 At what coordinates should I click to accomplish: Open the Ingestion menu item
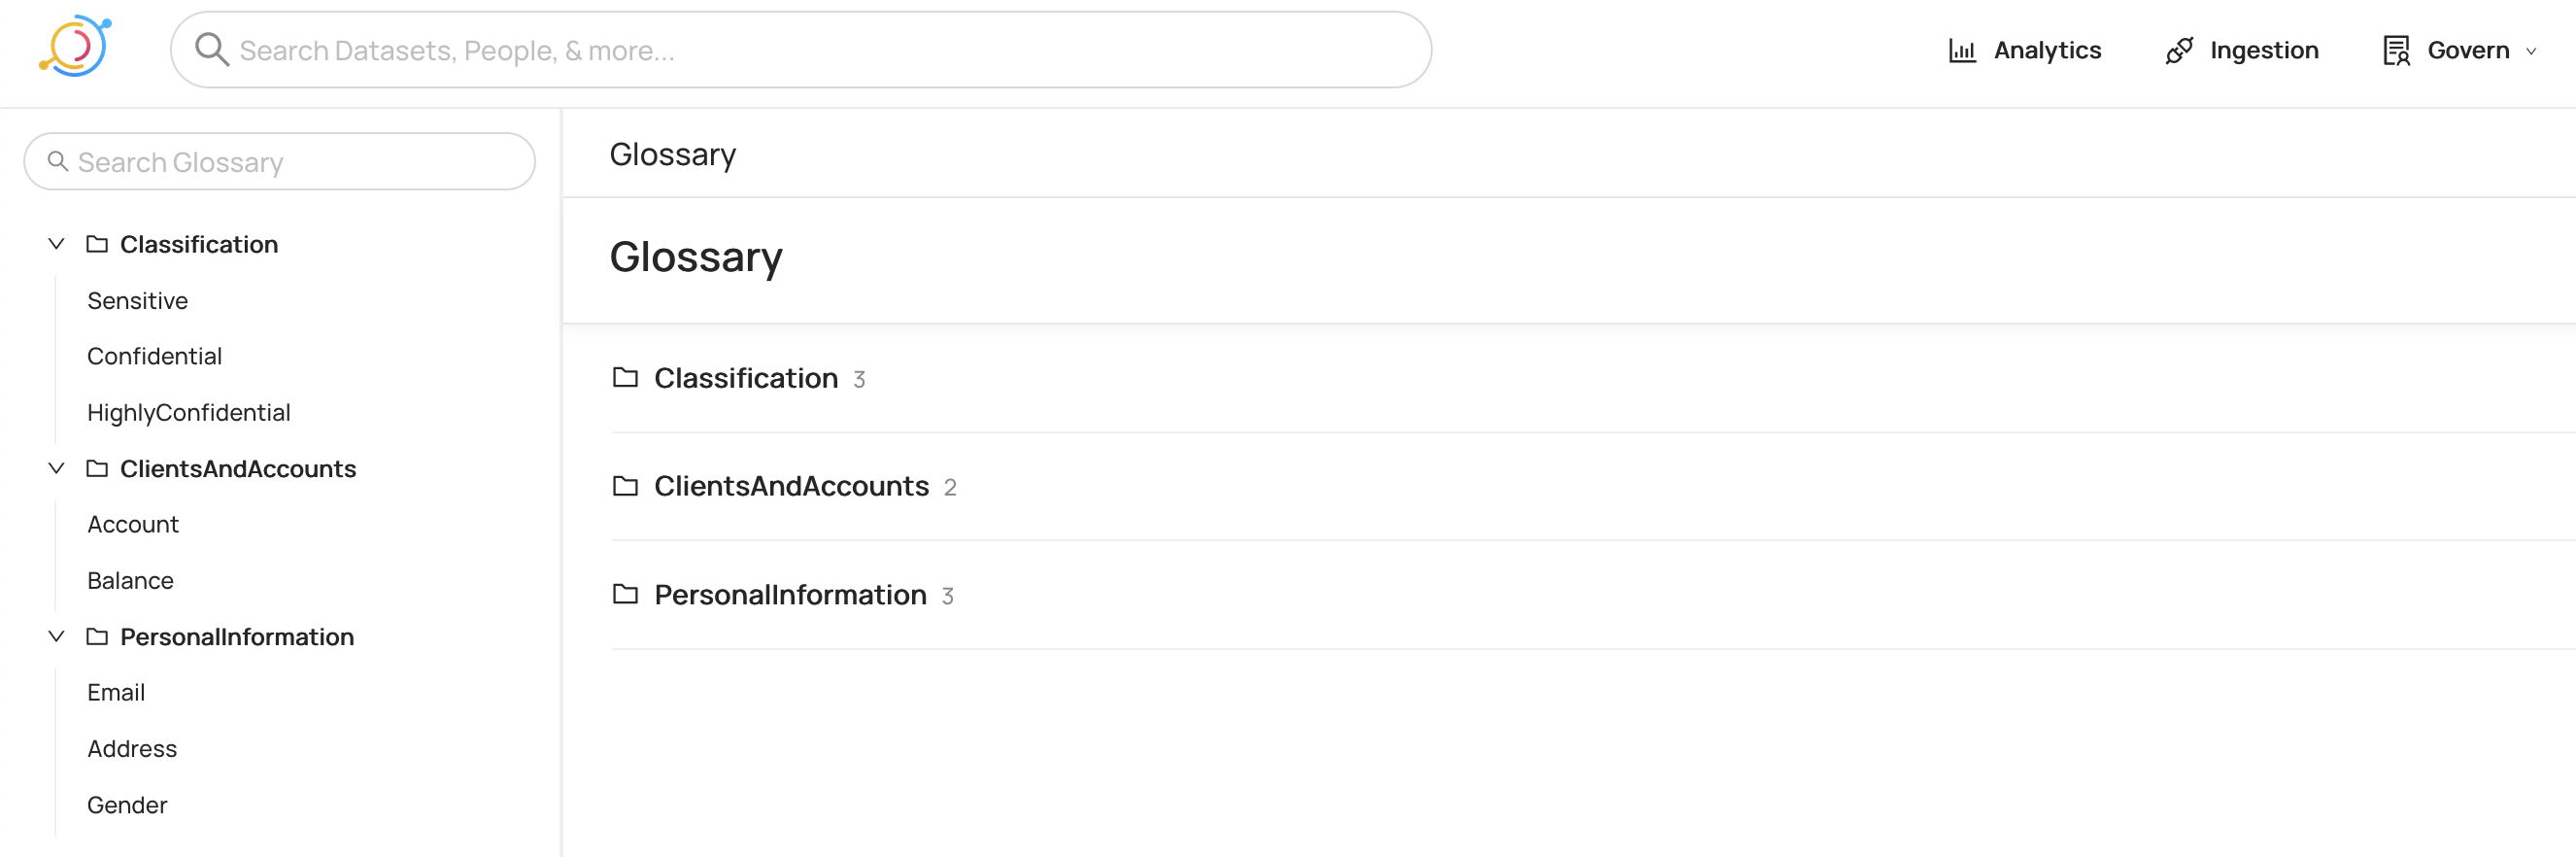(x=2263, y=51)
